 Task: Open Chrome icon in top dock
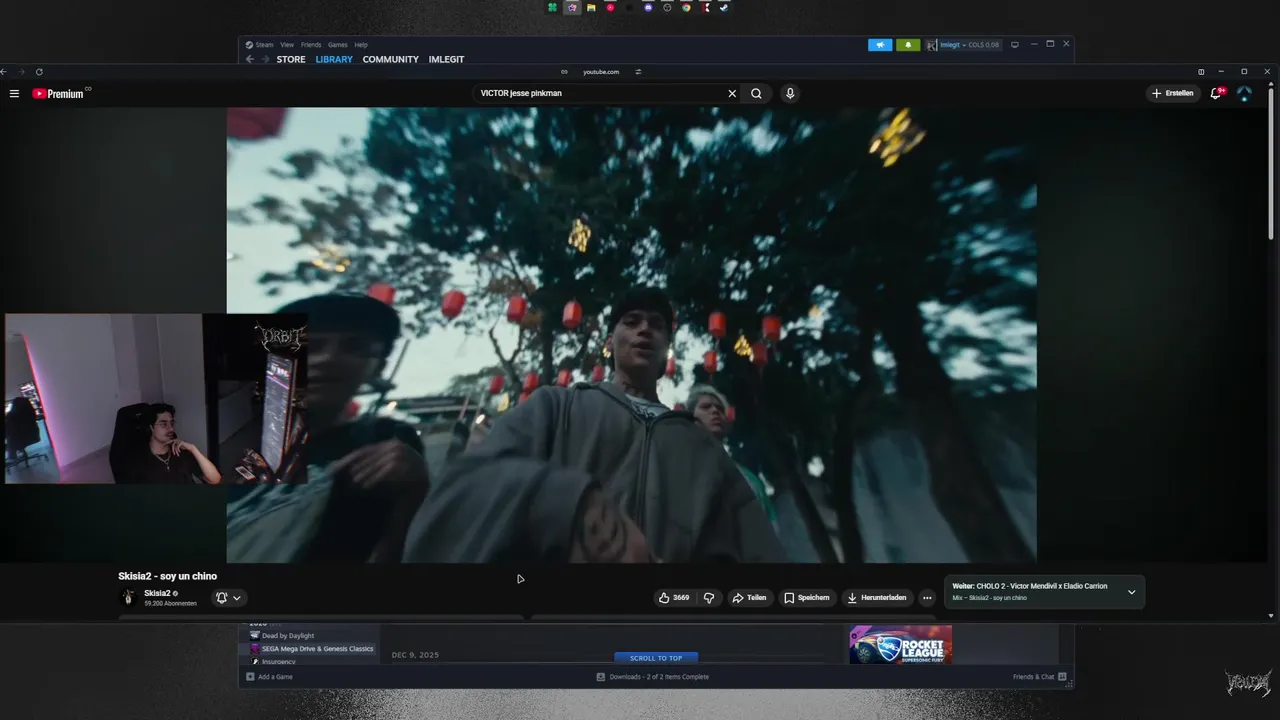(686, 7)
